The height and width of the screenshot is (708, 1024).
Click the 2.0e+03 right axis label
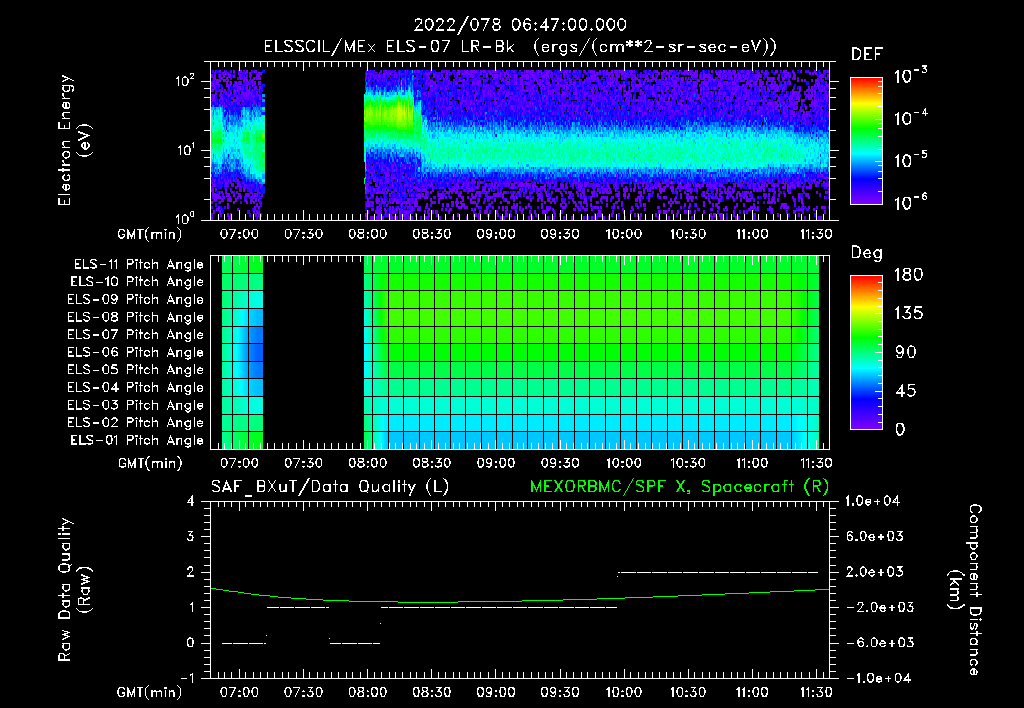point(874,571)
